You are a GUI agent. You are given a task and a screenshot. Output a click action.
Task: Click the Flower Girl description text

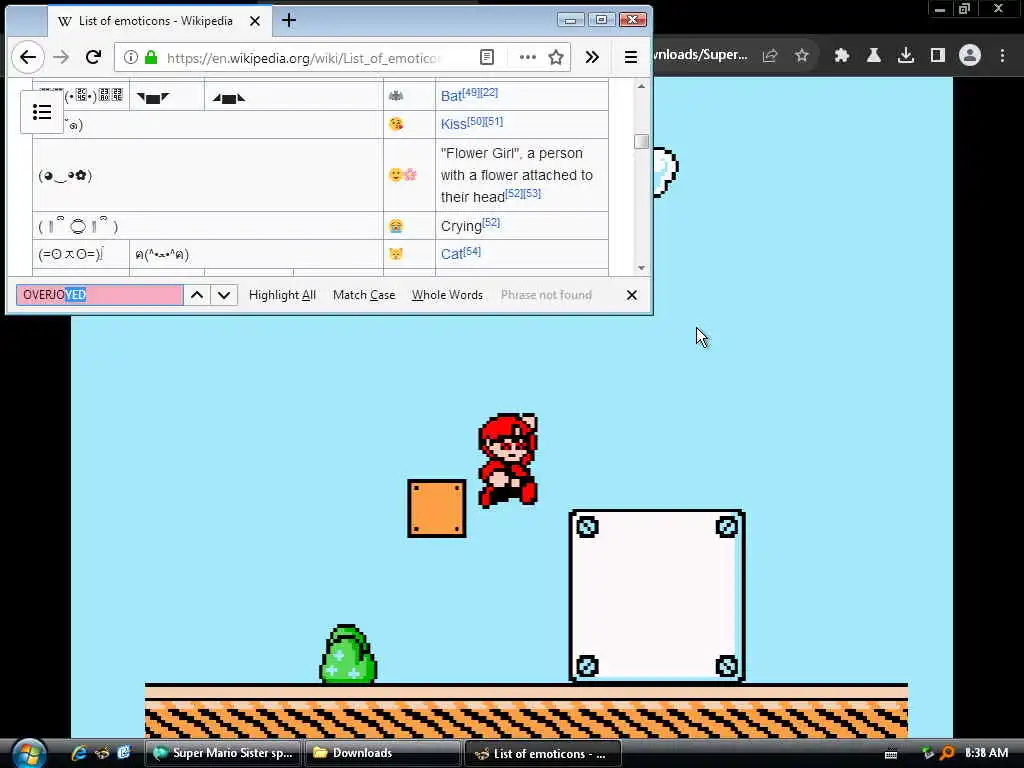pyautogui.click(x=517, y=174)
